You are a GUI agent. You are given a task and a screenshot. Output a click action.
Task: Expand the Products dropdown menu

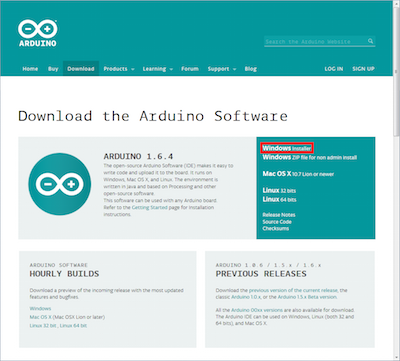pyautogui.click(x=119, y=69)
